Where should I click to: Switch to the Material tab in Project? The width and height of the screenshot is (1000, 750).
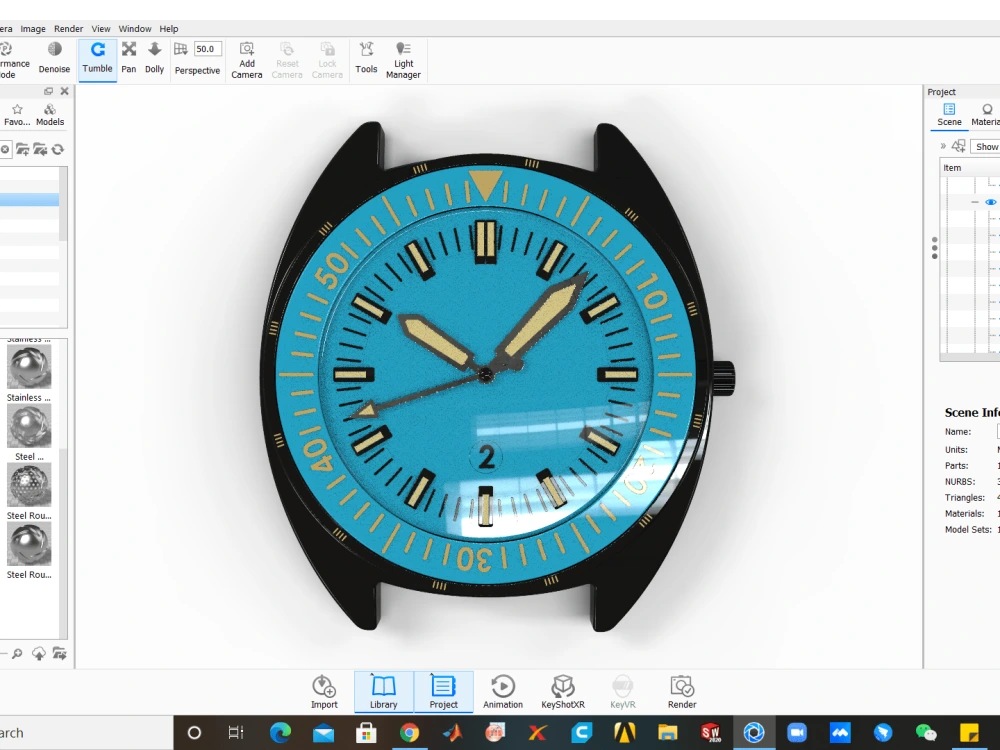coord(985,115)
